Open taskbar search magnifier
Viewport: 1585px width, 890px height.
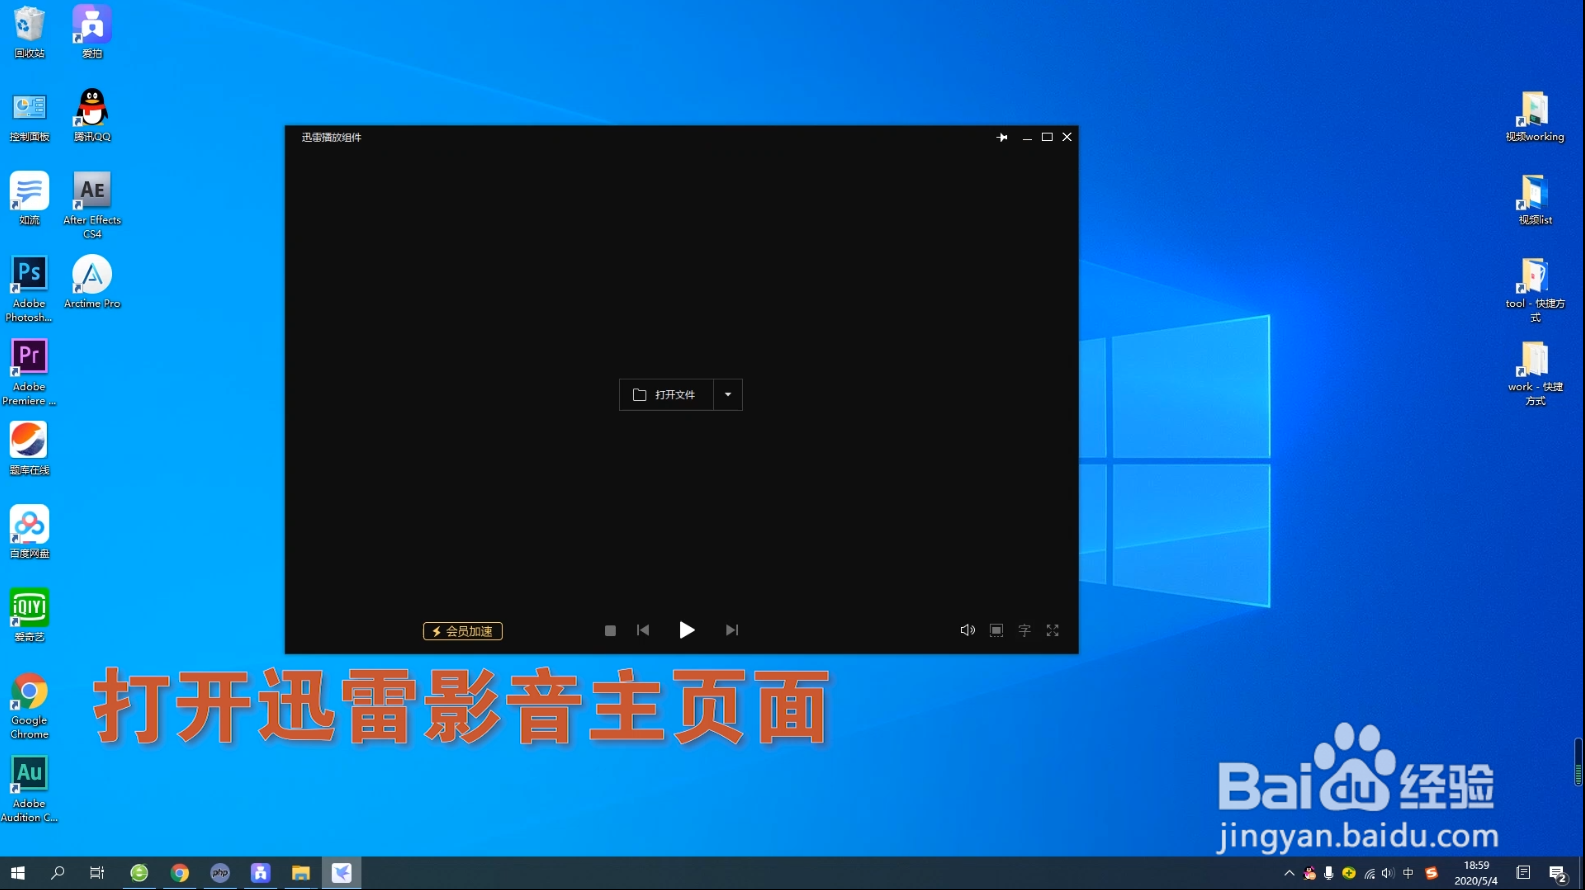57,873
